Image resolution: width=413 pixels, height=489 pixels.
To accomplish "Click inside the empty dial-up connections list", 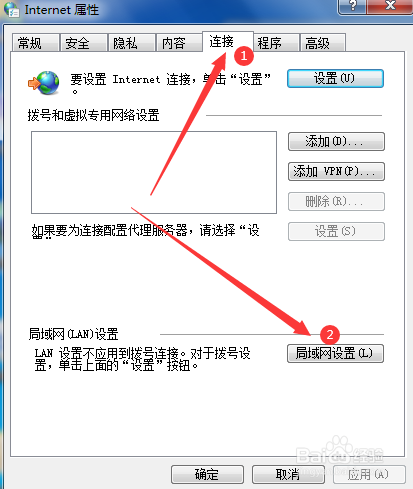I will [154, 172].
